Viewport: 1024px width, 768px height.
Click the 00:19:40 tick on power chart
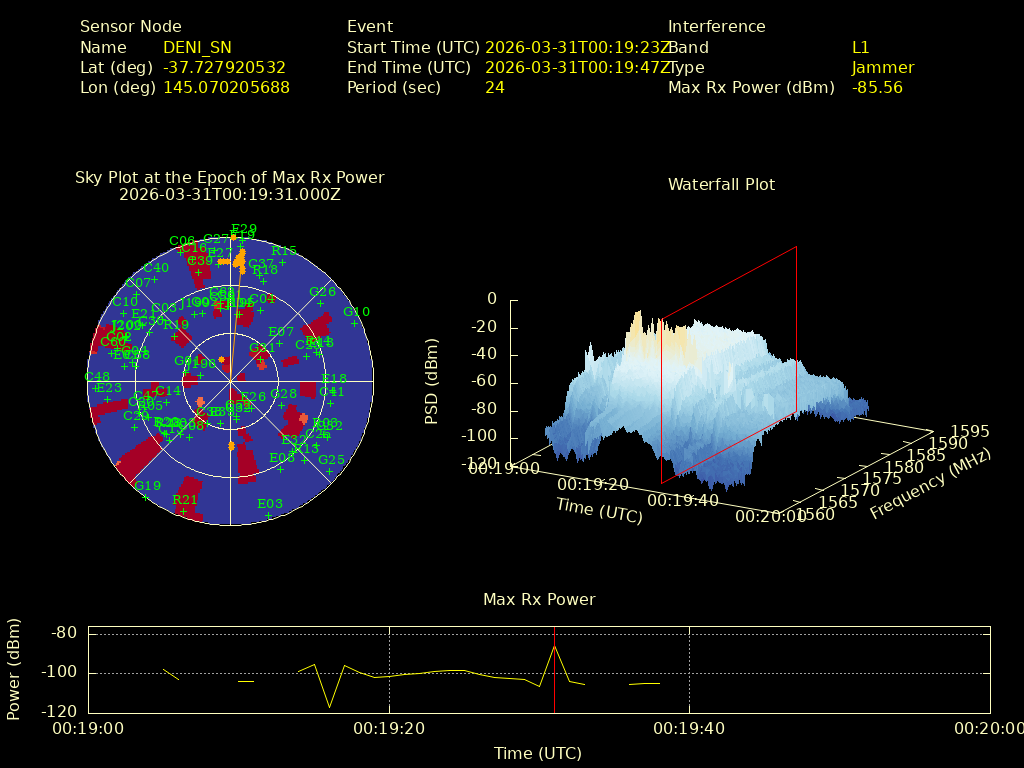[689, 729]
